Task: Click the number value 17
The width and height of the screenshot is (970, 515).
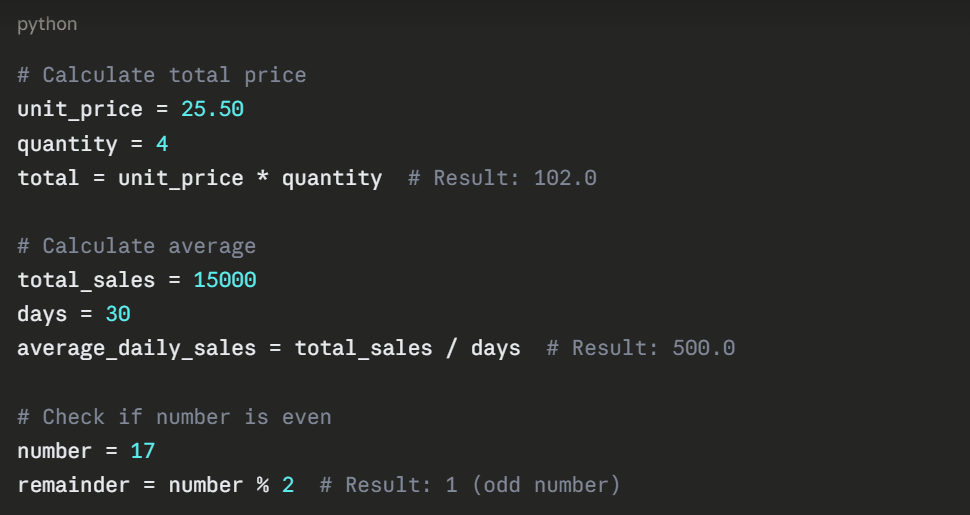Action: [143, 451]
